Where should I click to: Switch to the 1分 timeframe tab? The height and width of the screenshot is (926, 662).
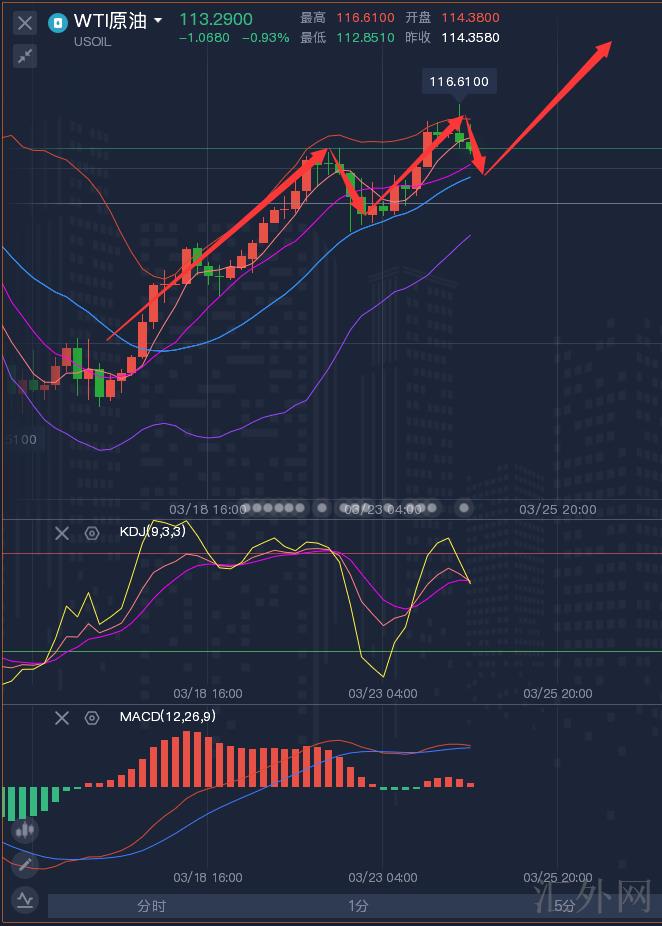tap(358, 906)
